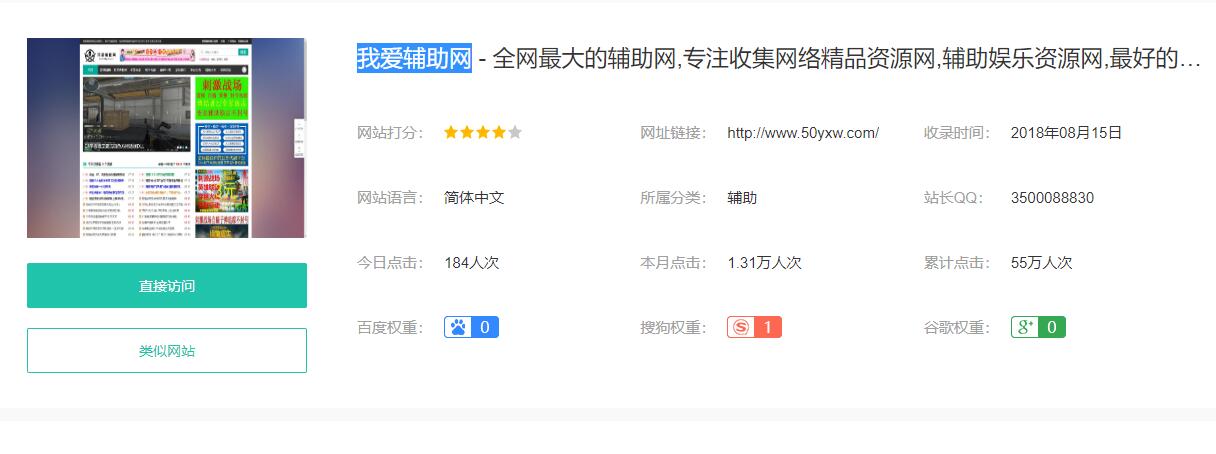Click the 站长QQ label
The image size is (1216, 454).
click(x=956, y=198)
